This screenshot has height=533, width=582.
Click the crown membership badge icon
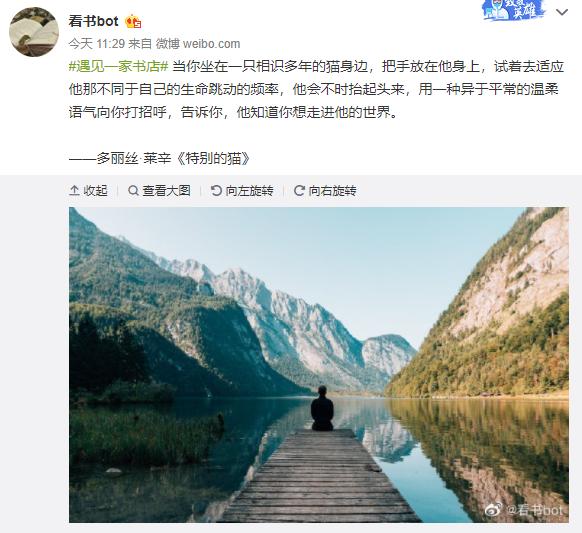(x=133, y=22)
